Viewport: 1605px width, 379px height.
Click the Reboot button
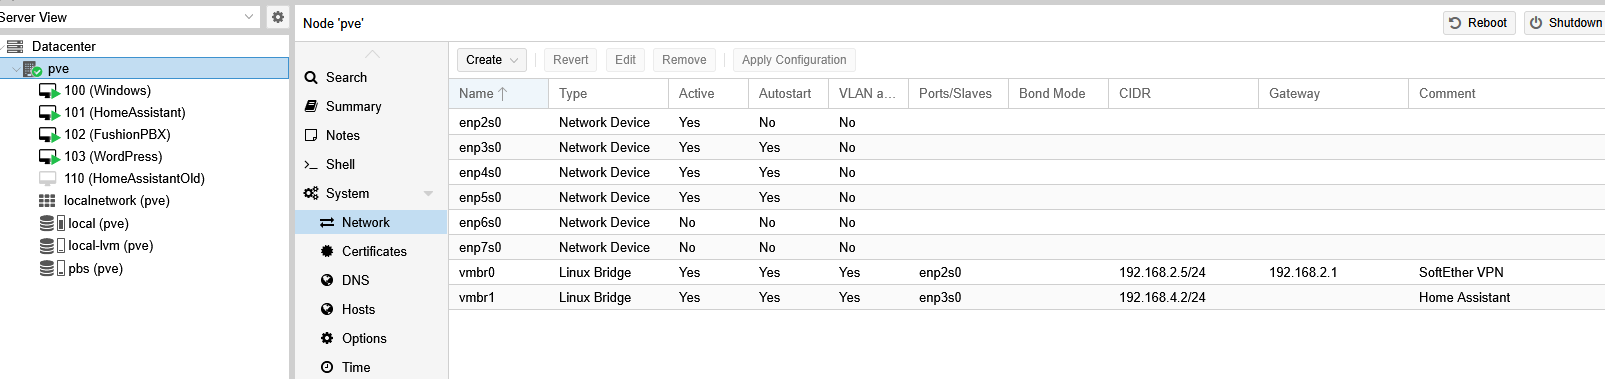click(x=1479, y=23)
